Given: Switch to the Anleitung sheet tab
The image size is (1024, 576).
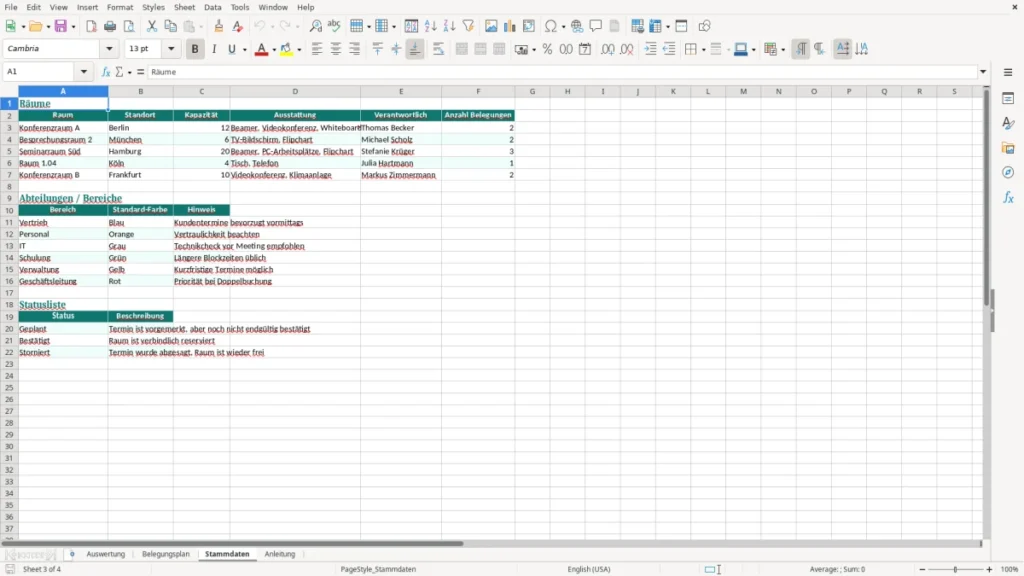Looking at the screenshot, I should 280,554.
